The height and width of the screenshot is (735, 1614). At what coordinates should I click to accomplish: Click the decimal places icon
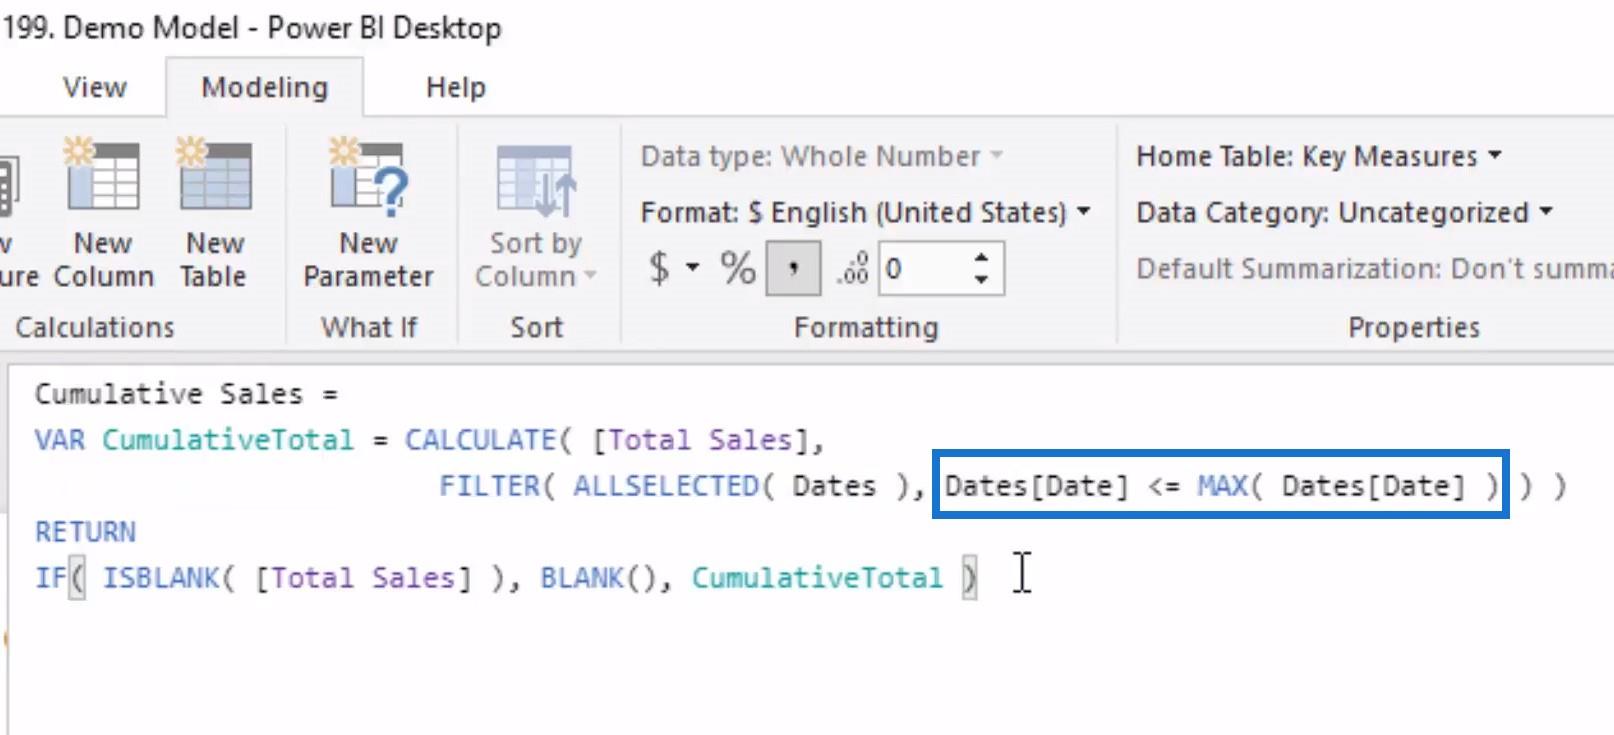[852, 268]
